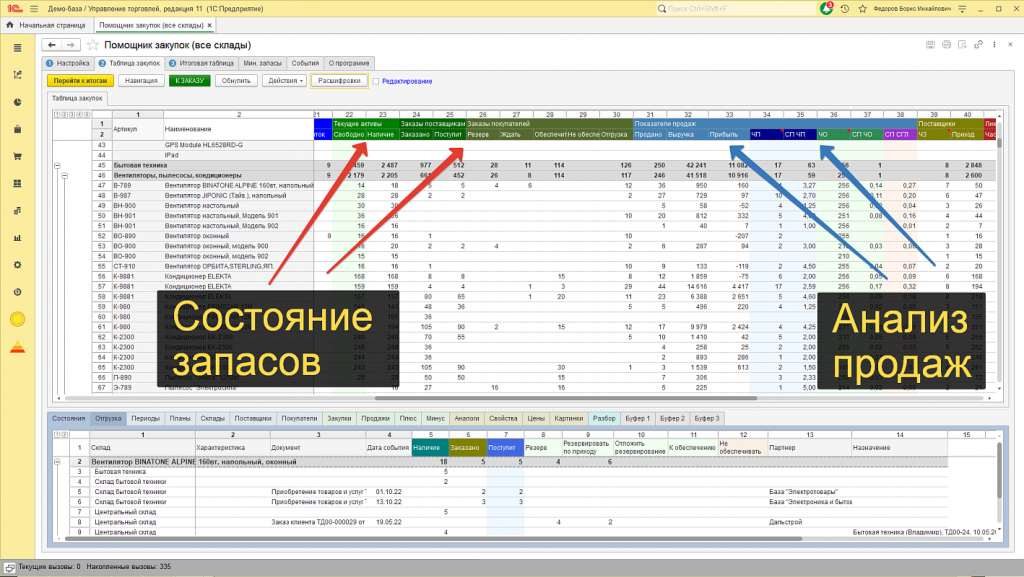Open the warehouse grid section in sidebar
Viewport: 1024px width, 577px height.
pos(18,183)
